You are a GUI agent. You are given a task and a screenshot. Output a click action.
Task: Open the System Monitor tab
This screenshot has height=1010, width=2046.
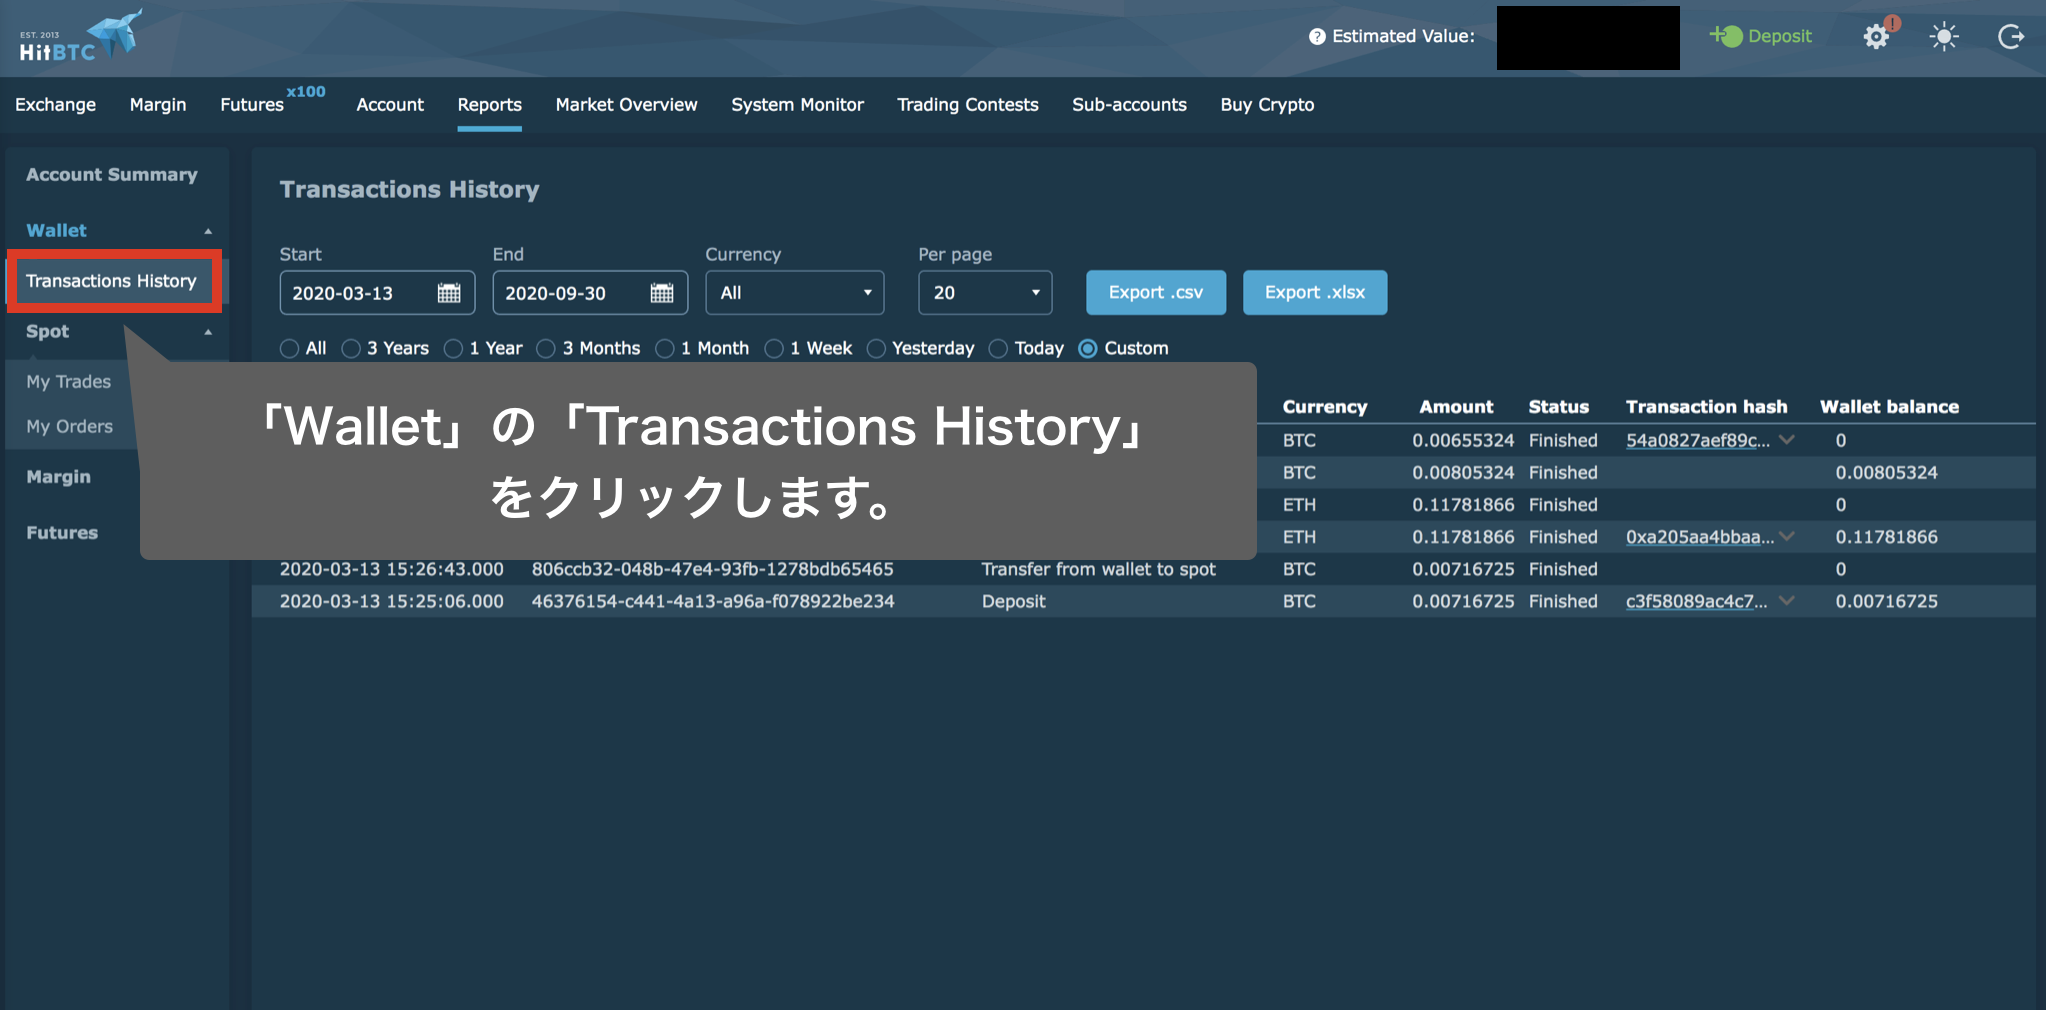pos(797,105)
